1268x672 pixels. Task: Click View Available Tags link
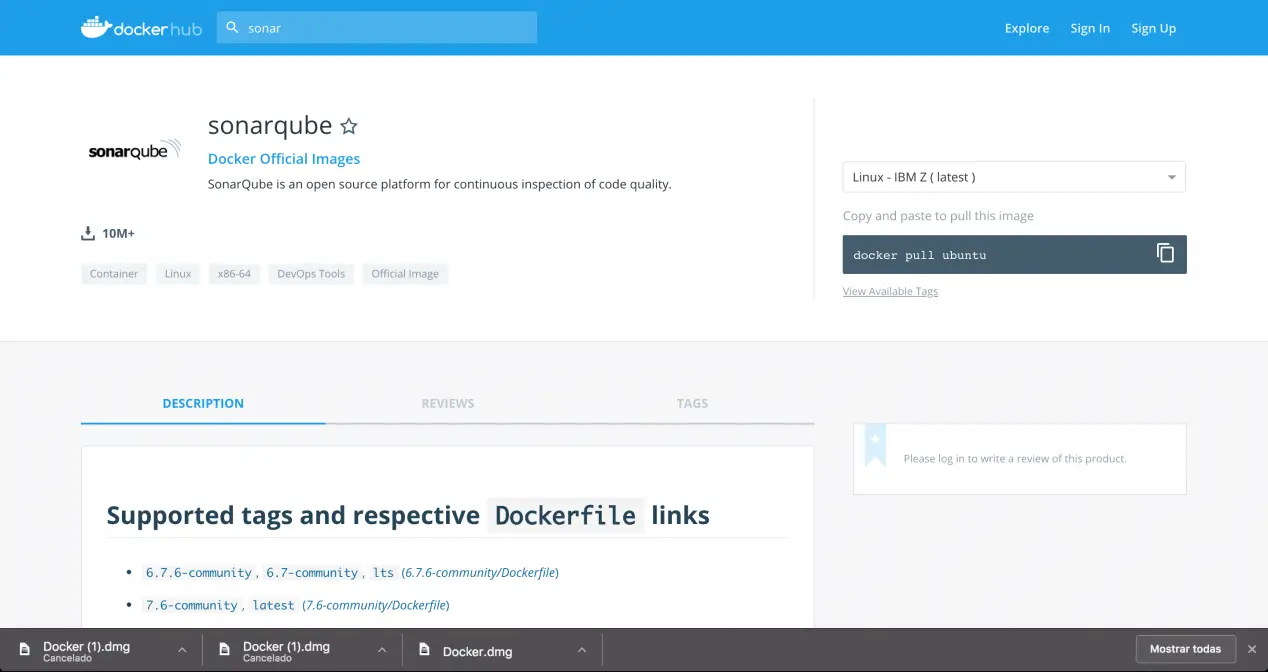tap(890, 291)
